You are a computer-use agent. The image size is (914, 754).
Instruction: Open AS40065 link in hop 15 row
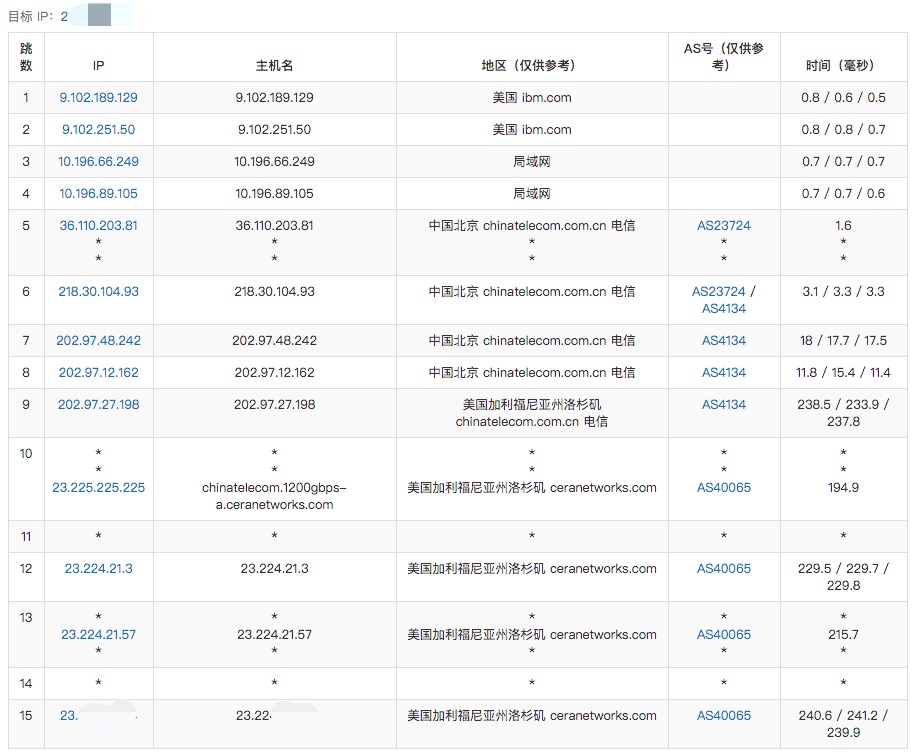(x=723, y=716)
